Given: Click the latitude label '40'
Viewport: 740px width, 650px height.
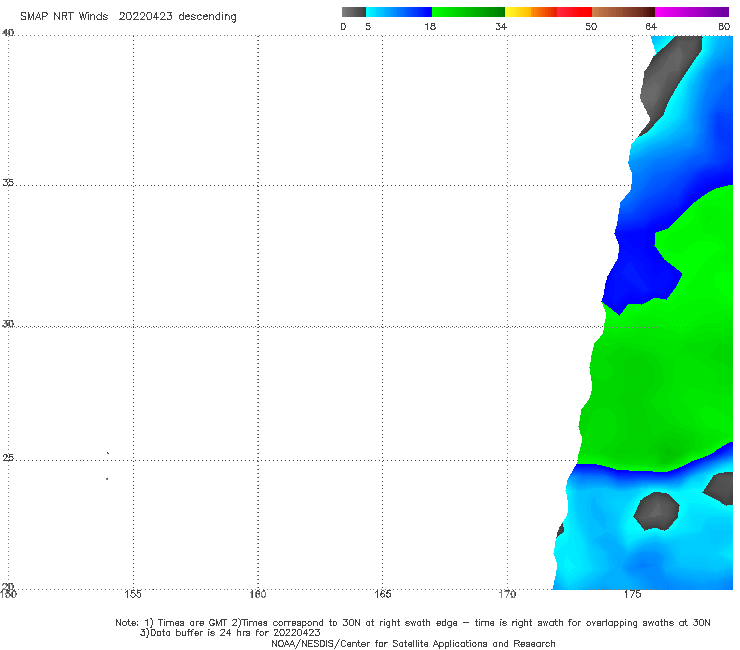Looking at the screenshot, I should point(8,33).
